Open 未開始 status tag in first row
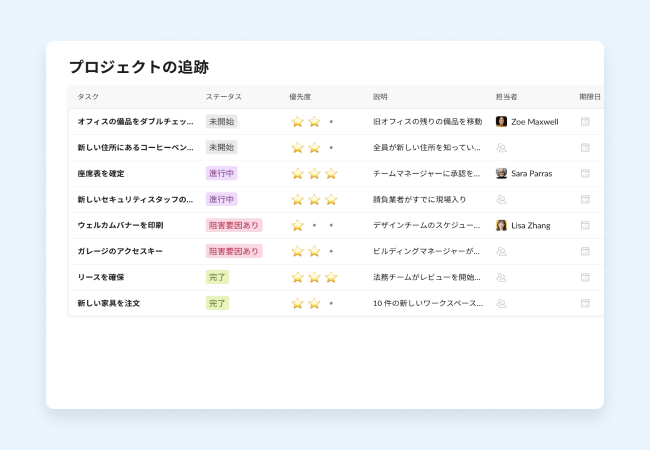The height and width of the screenshot is (450, 650). 221,121
